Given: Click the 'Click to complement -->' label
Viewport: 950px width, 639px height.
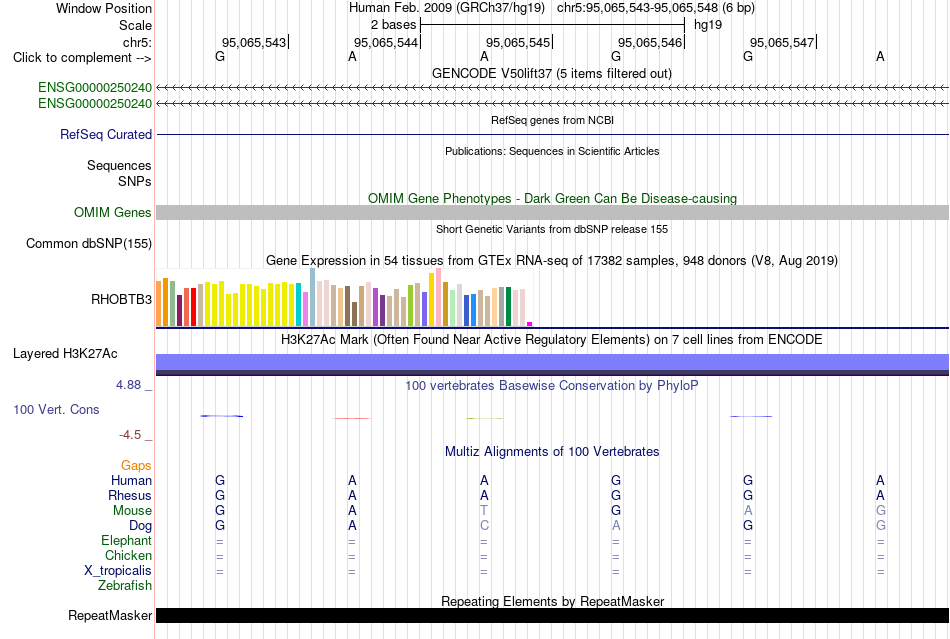Looking at the screenshot, I should (82, 58).
